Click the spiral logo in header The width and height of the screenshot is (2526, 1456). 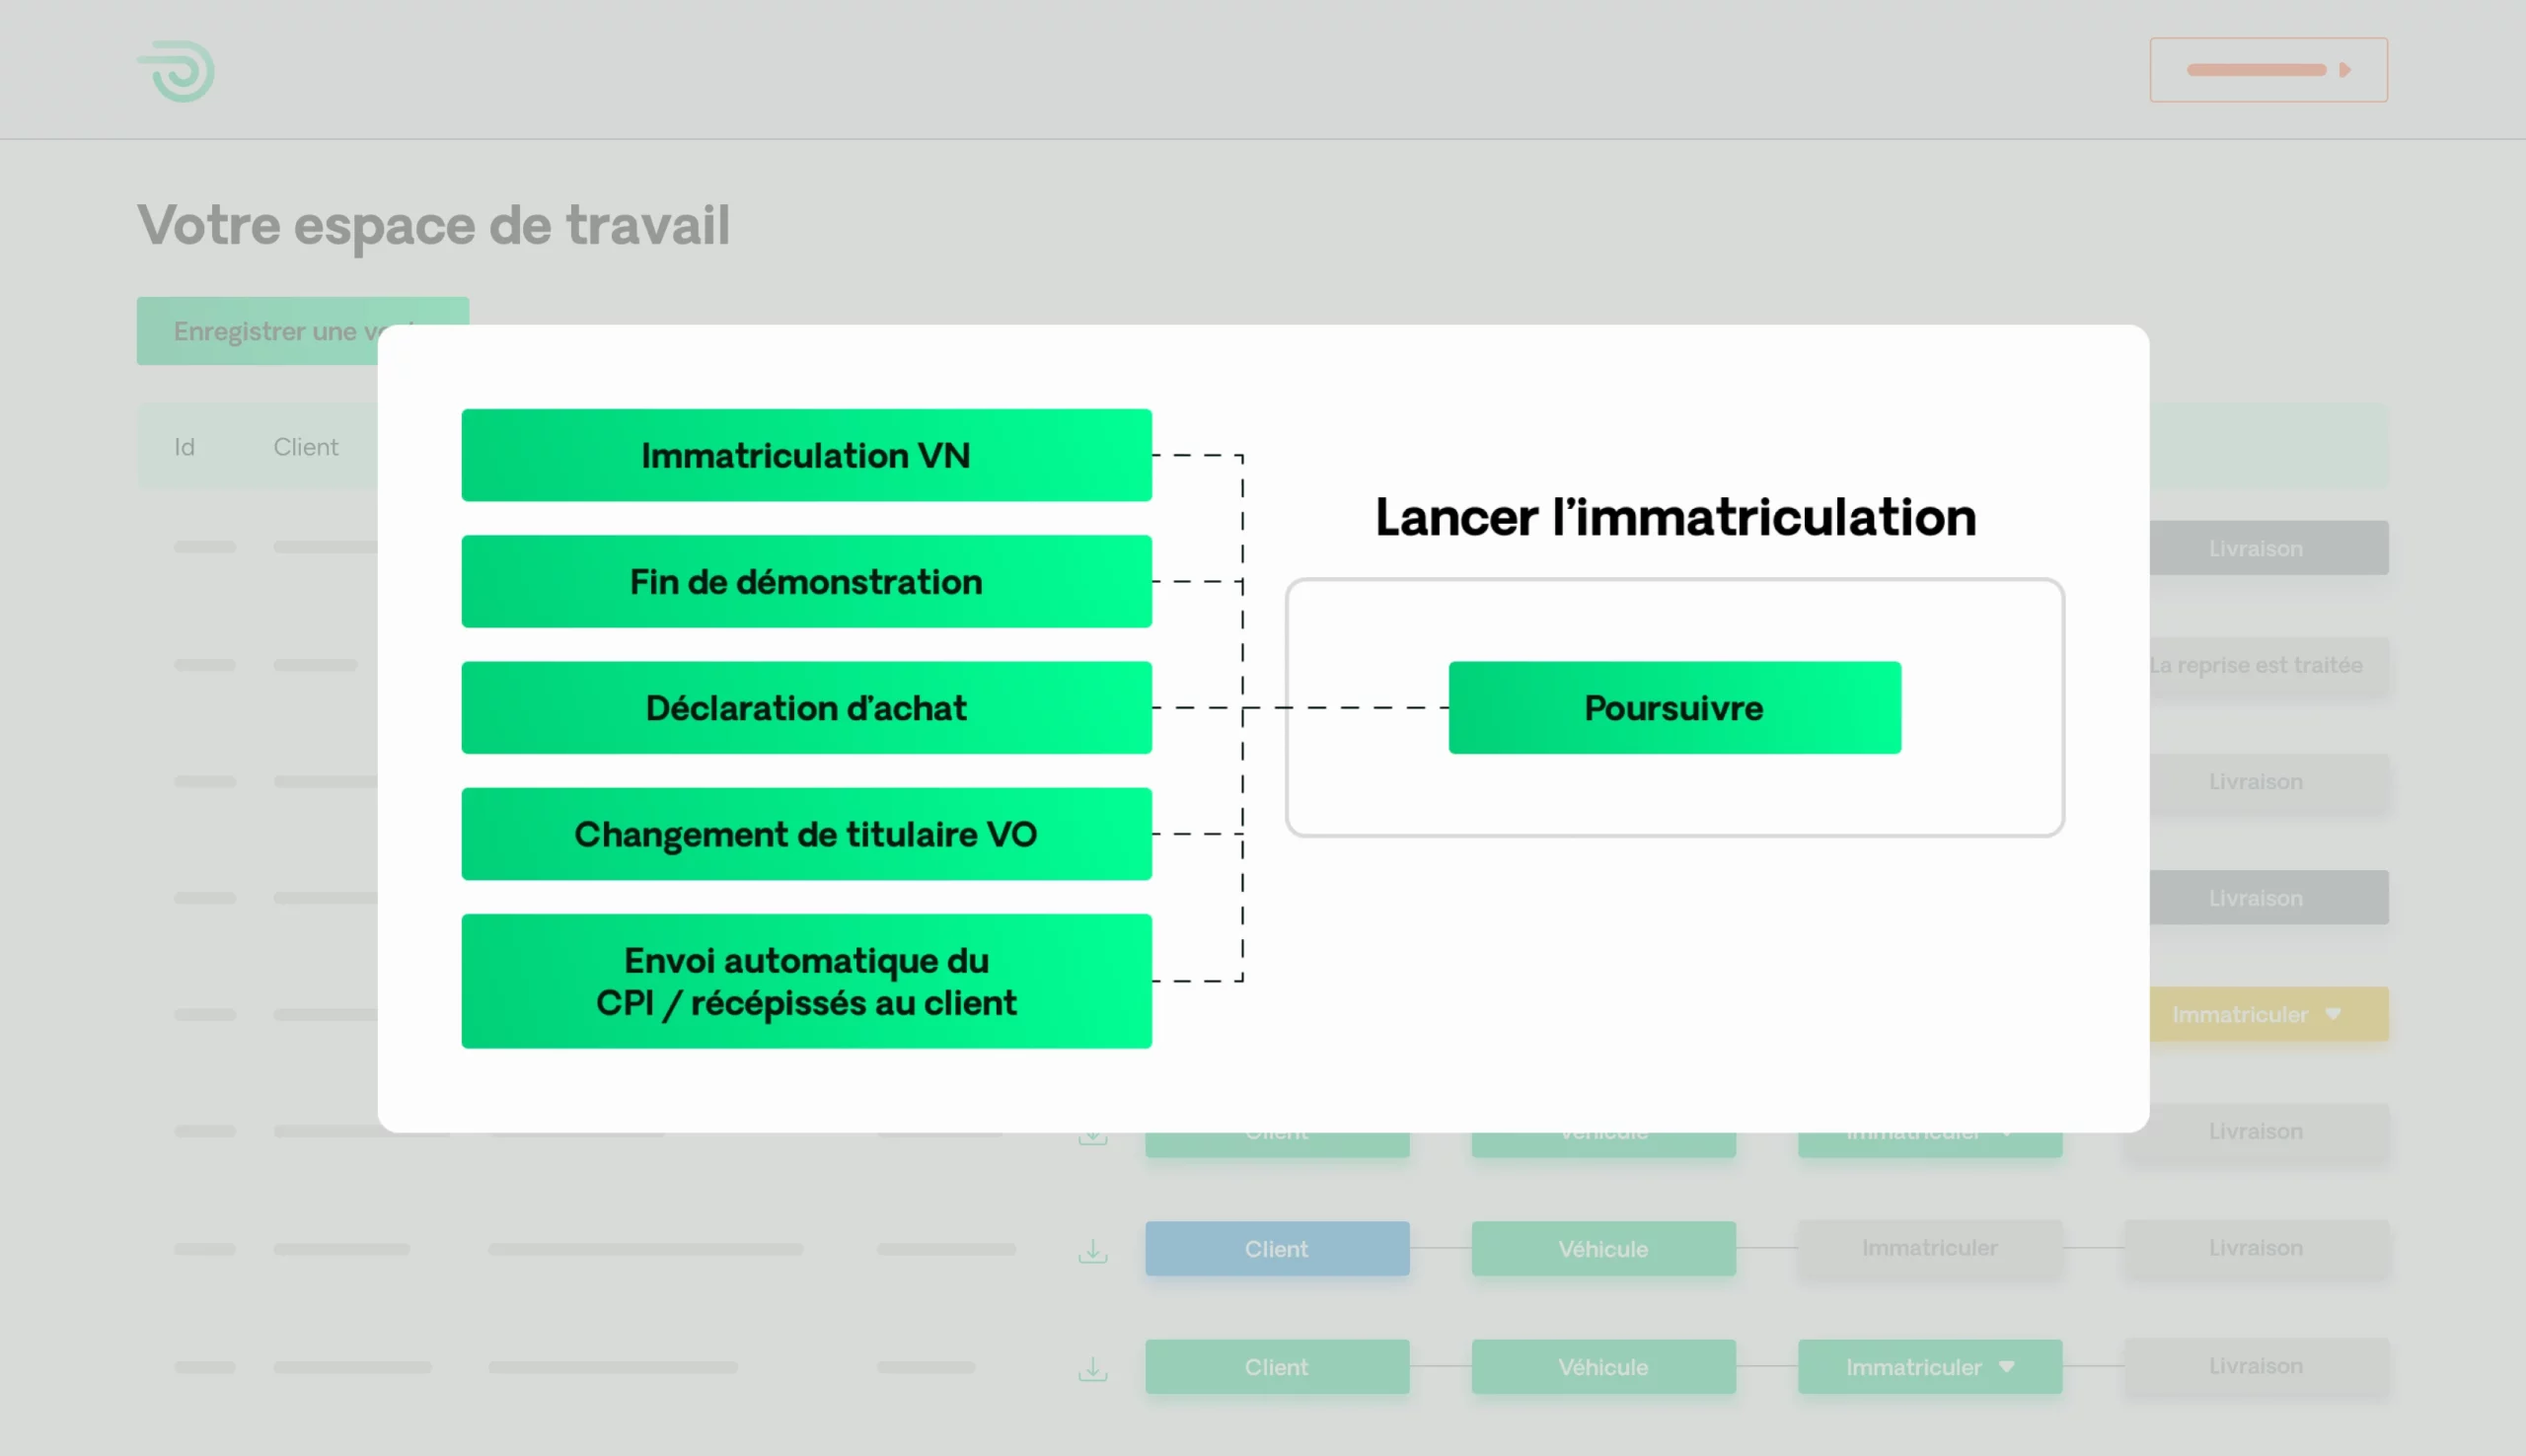(177, 70)
